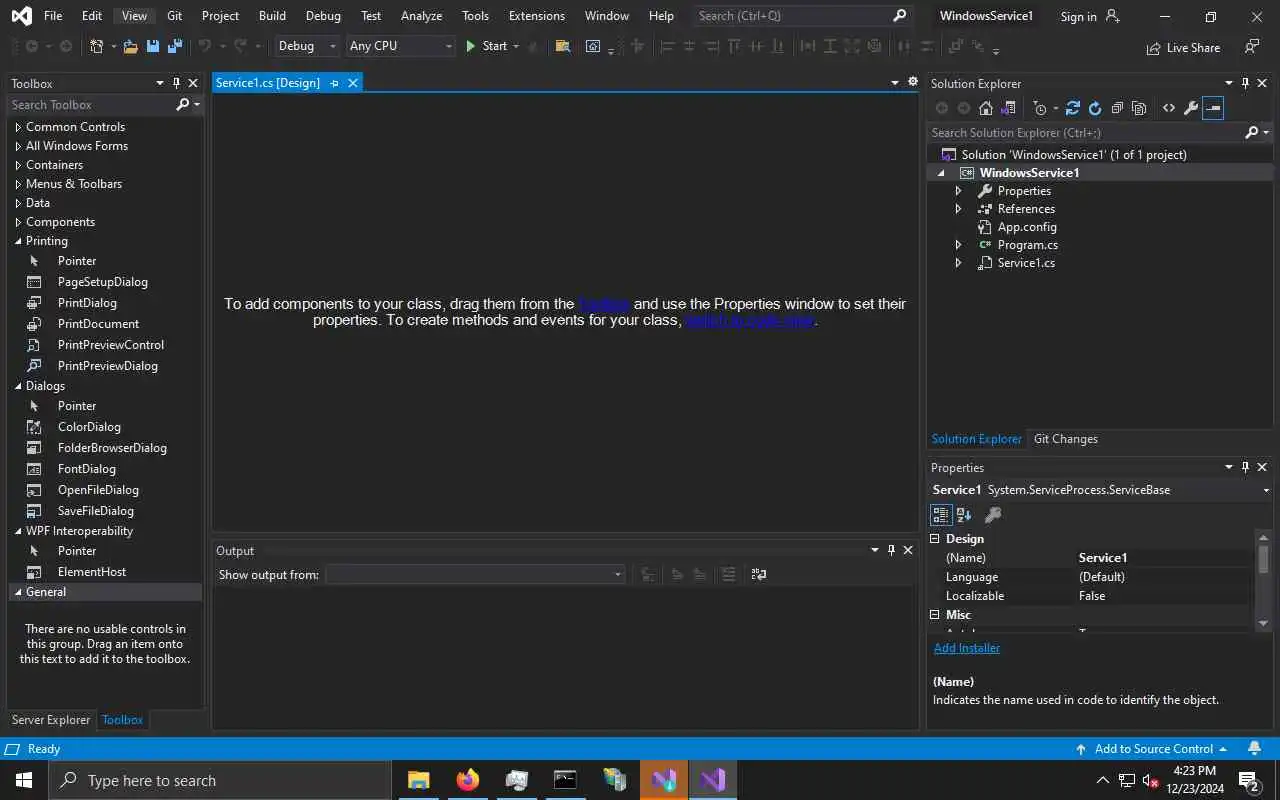Collapse the Dialogs toolbox group
This screenshot has height=800, width=1280.
coord(18,386)
